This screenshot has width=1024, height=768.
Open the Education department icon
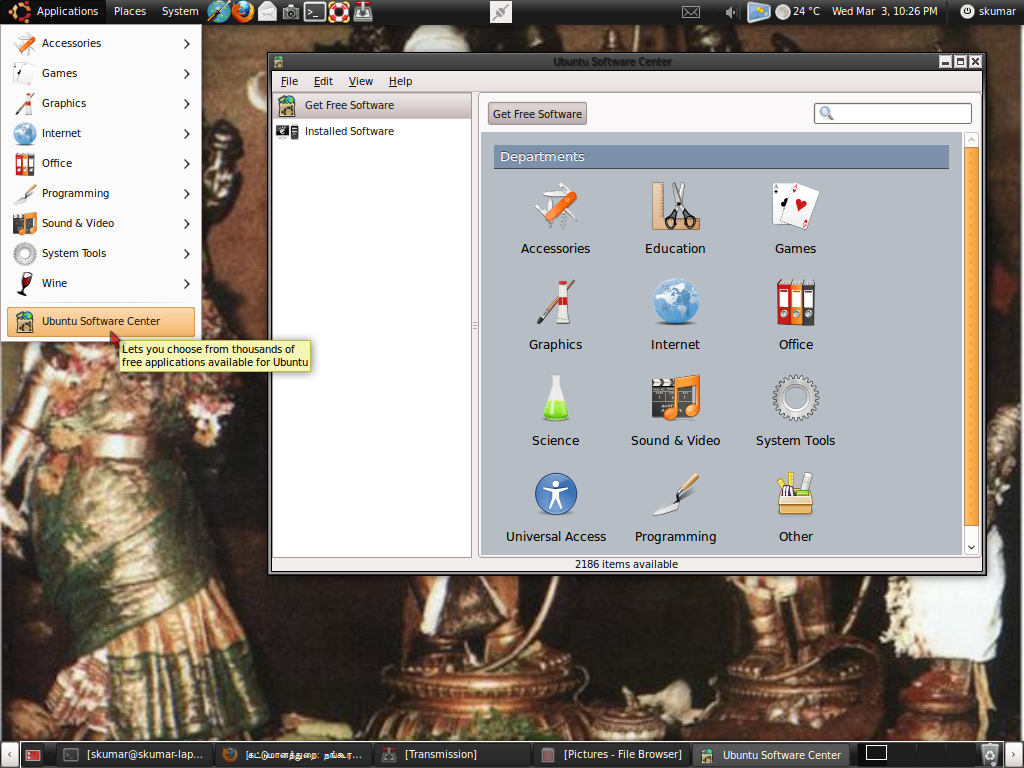coord(675,206)
